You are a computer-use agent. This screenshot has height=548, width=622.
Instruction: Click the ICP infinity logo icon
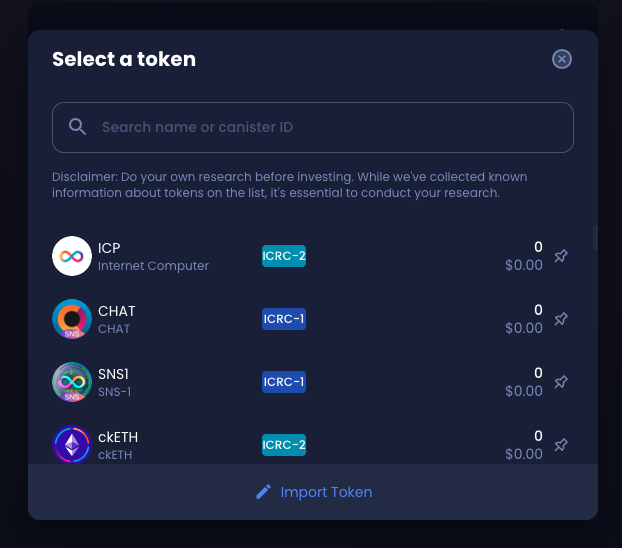click(72, 256)
